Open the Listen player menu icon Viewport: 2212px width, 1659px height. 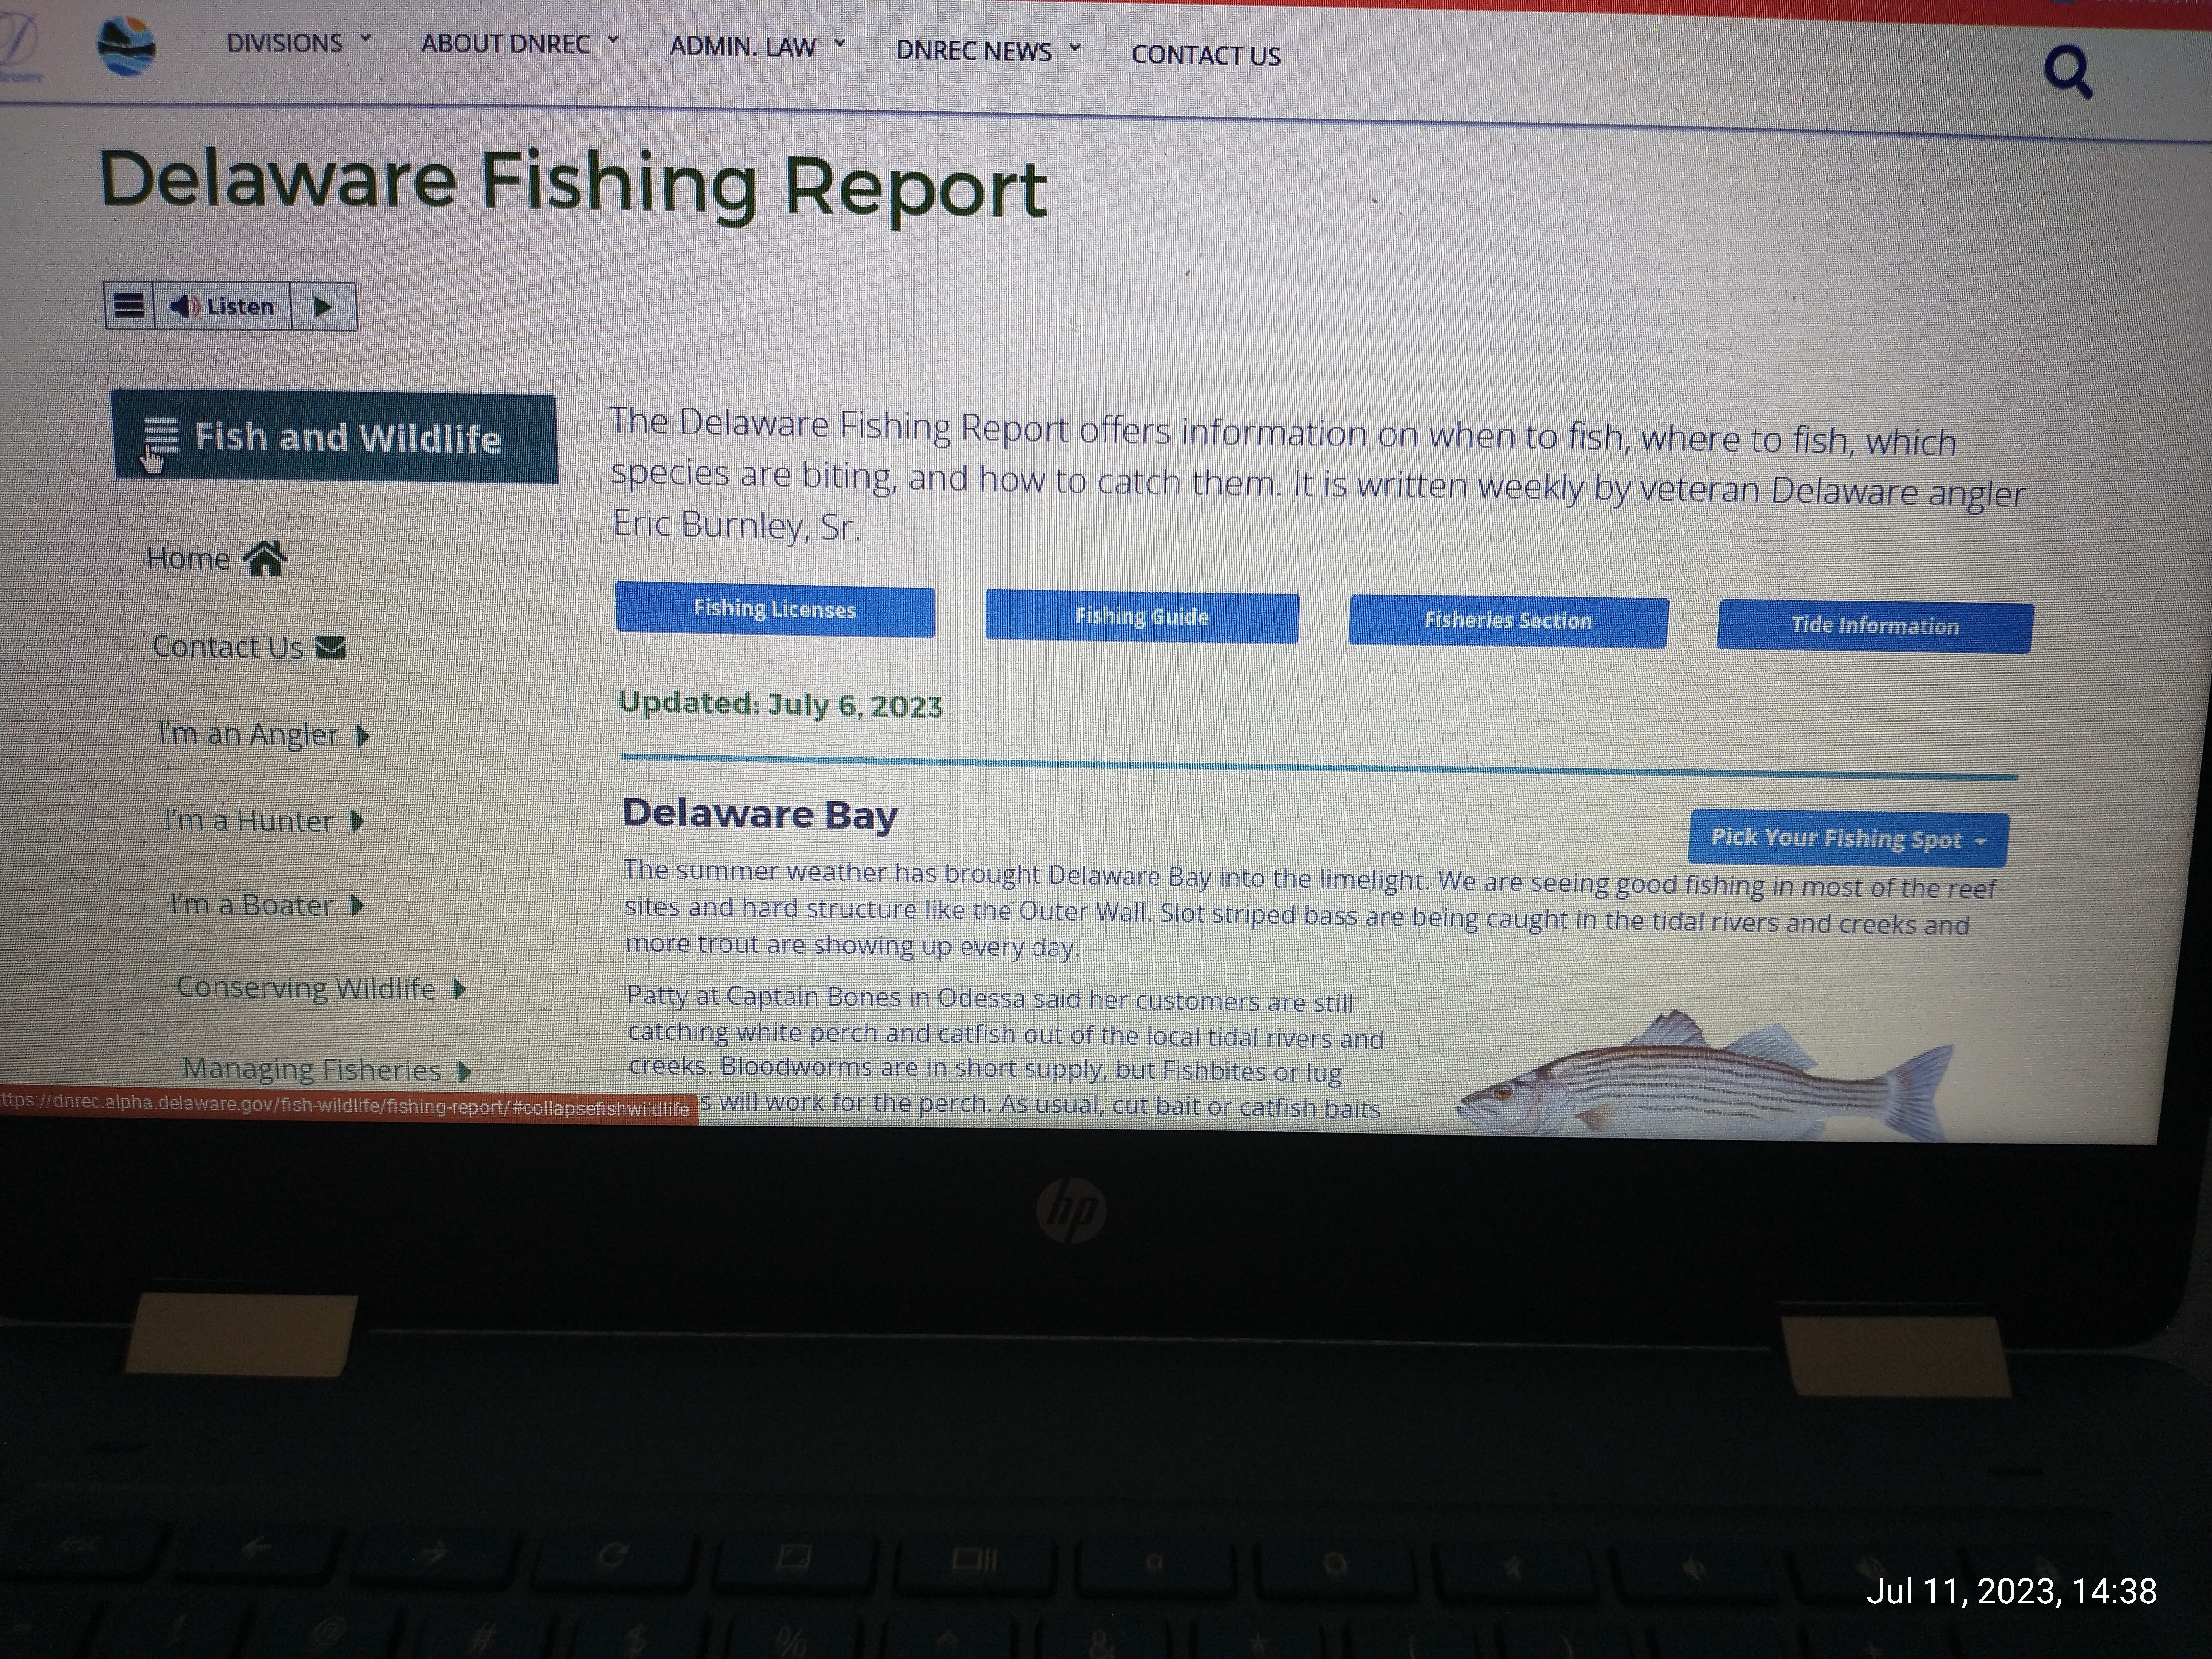[129, 305]
